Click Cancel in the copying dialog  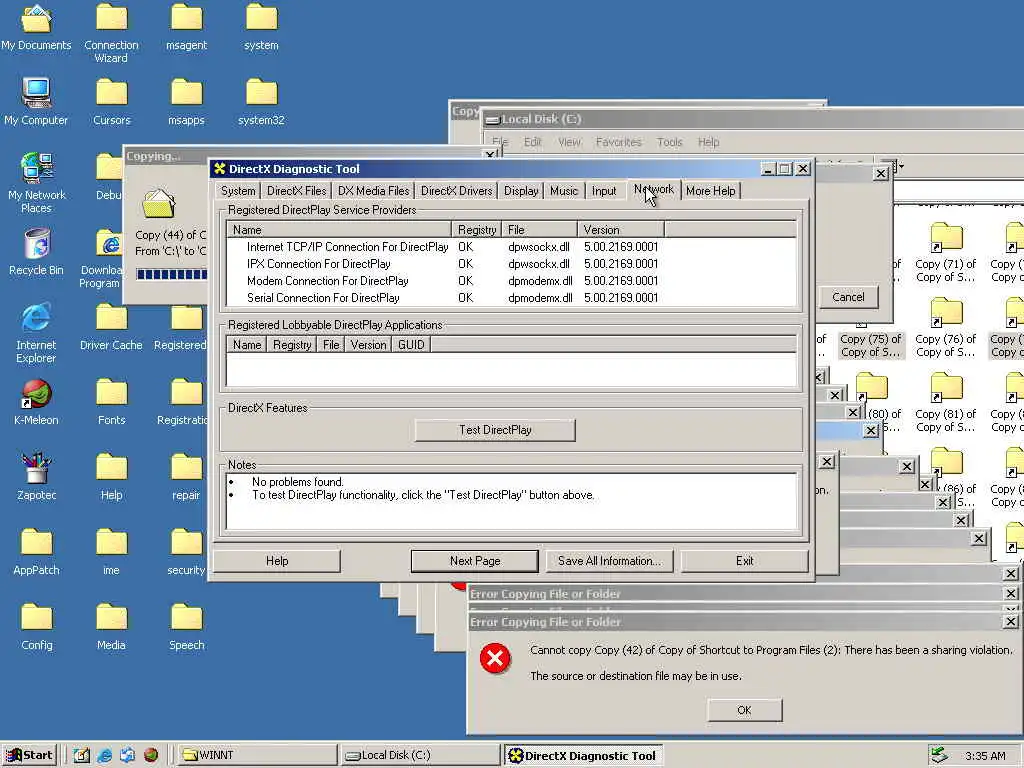click(x=848, y=297)
